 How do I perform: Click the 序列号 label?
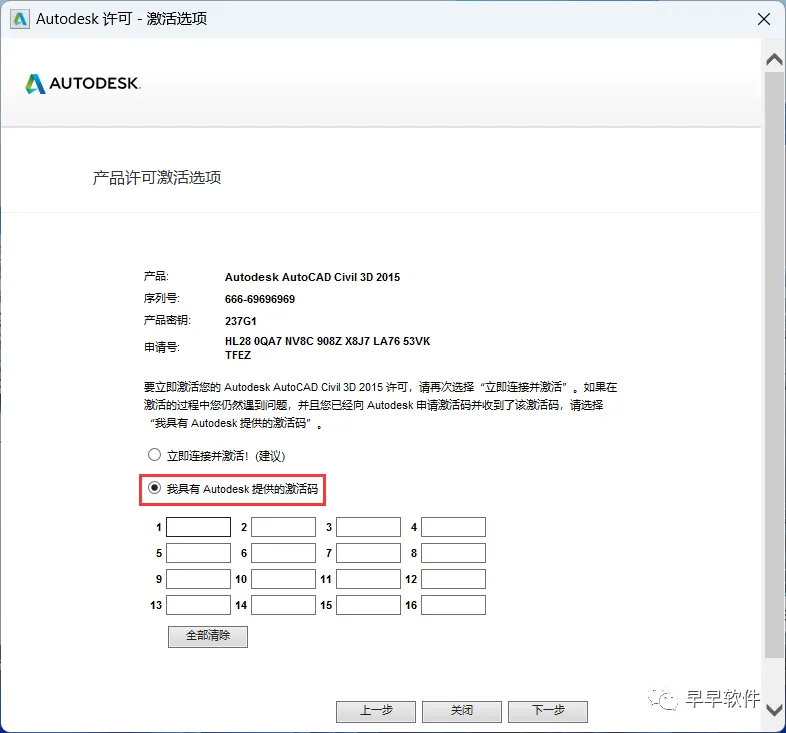[161, 298]
